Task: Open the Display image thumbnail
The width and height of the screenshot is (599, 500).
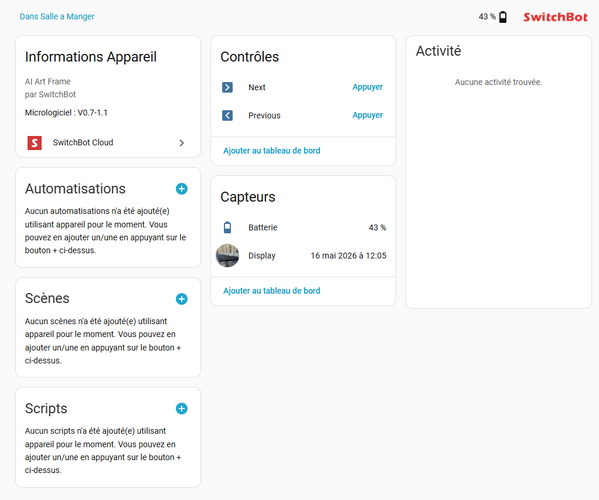Action: (227, 256)
